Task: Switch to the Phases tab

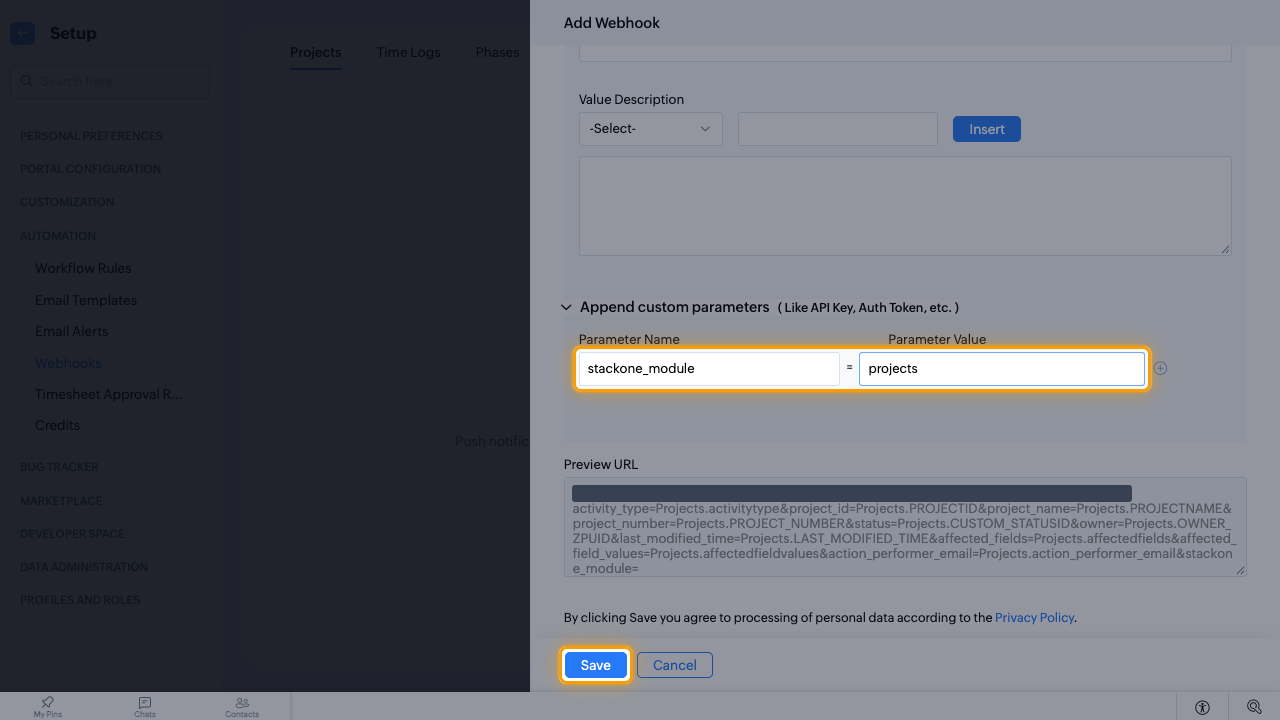Action: pos(497,52)
